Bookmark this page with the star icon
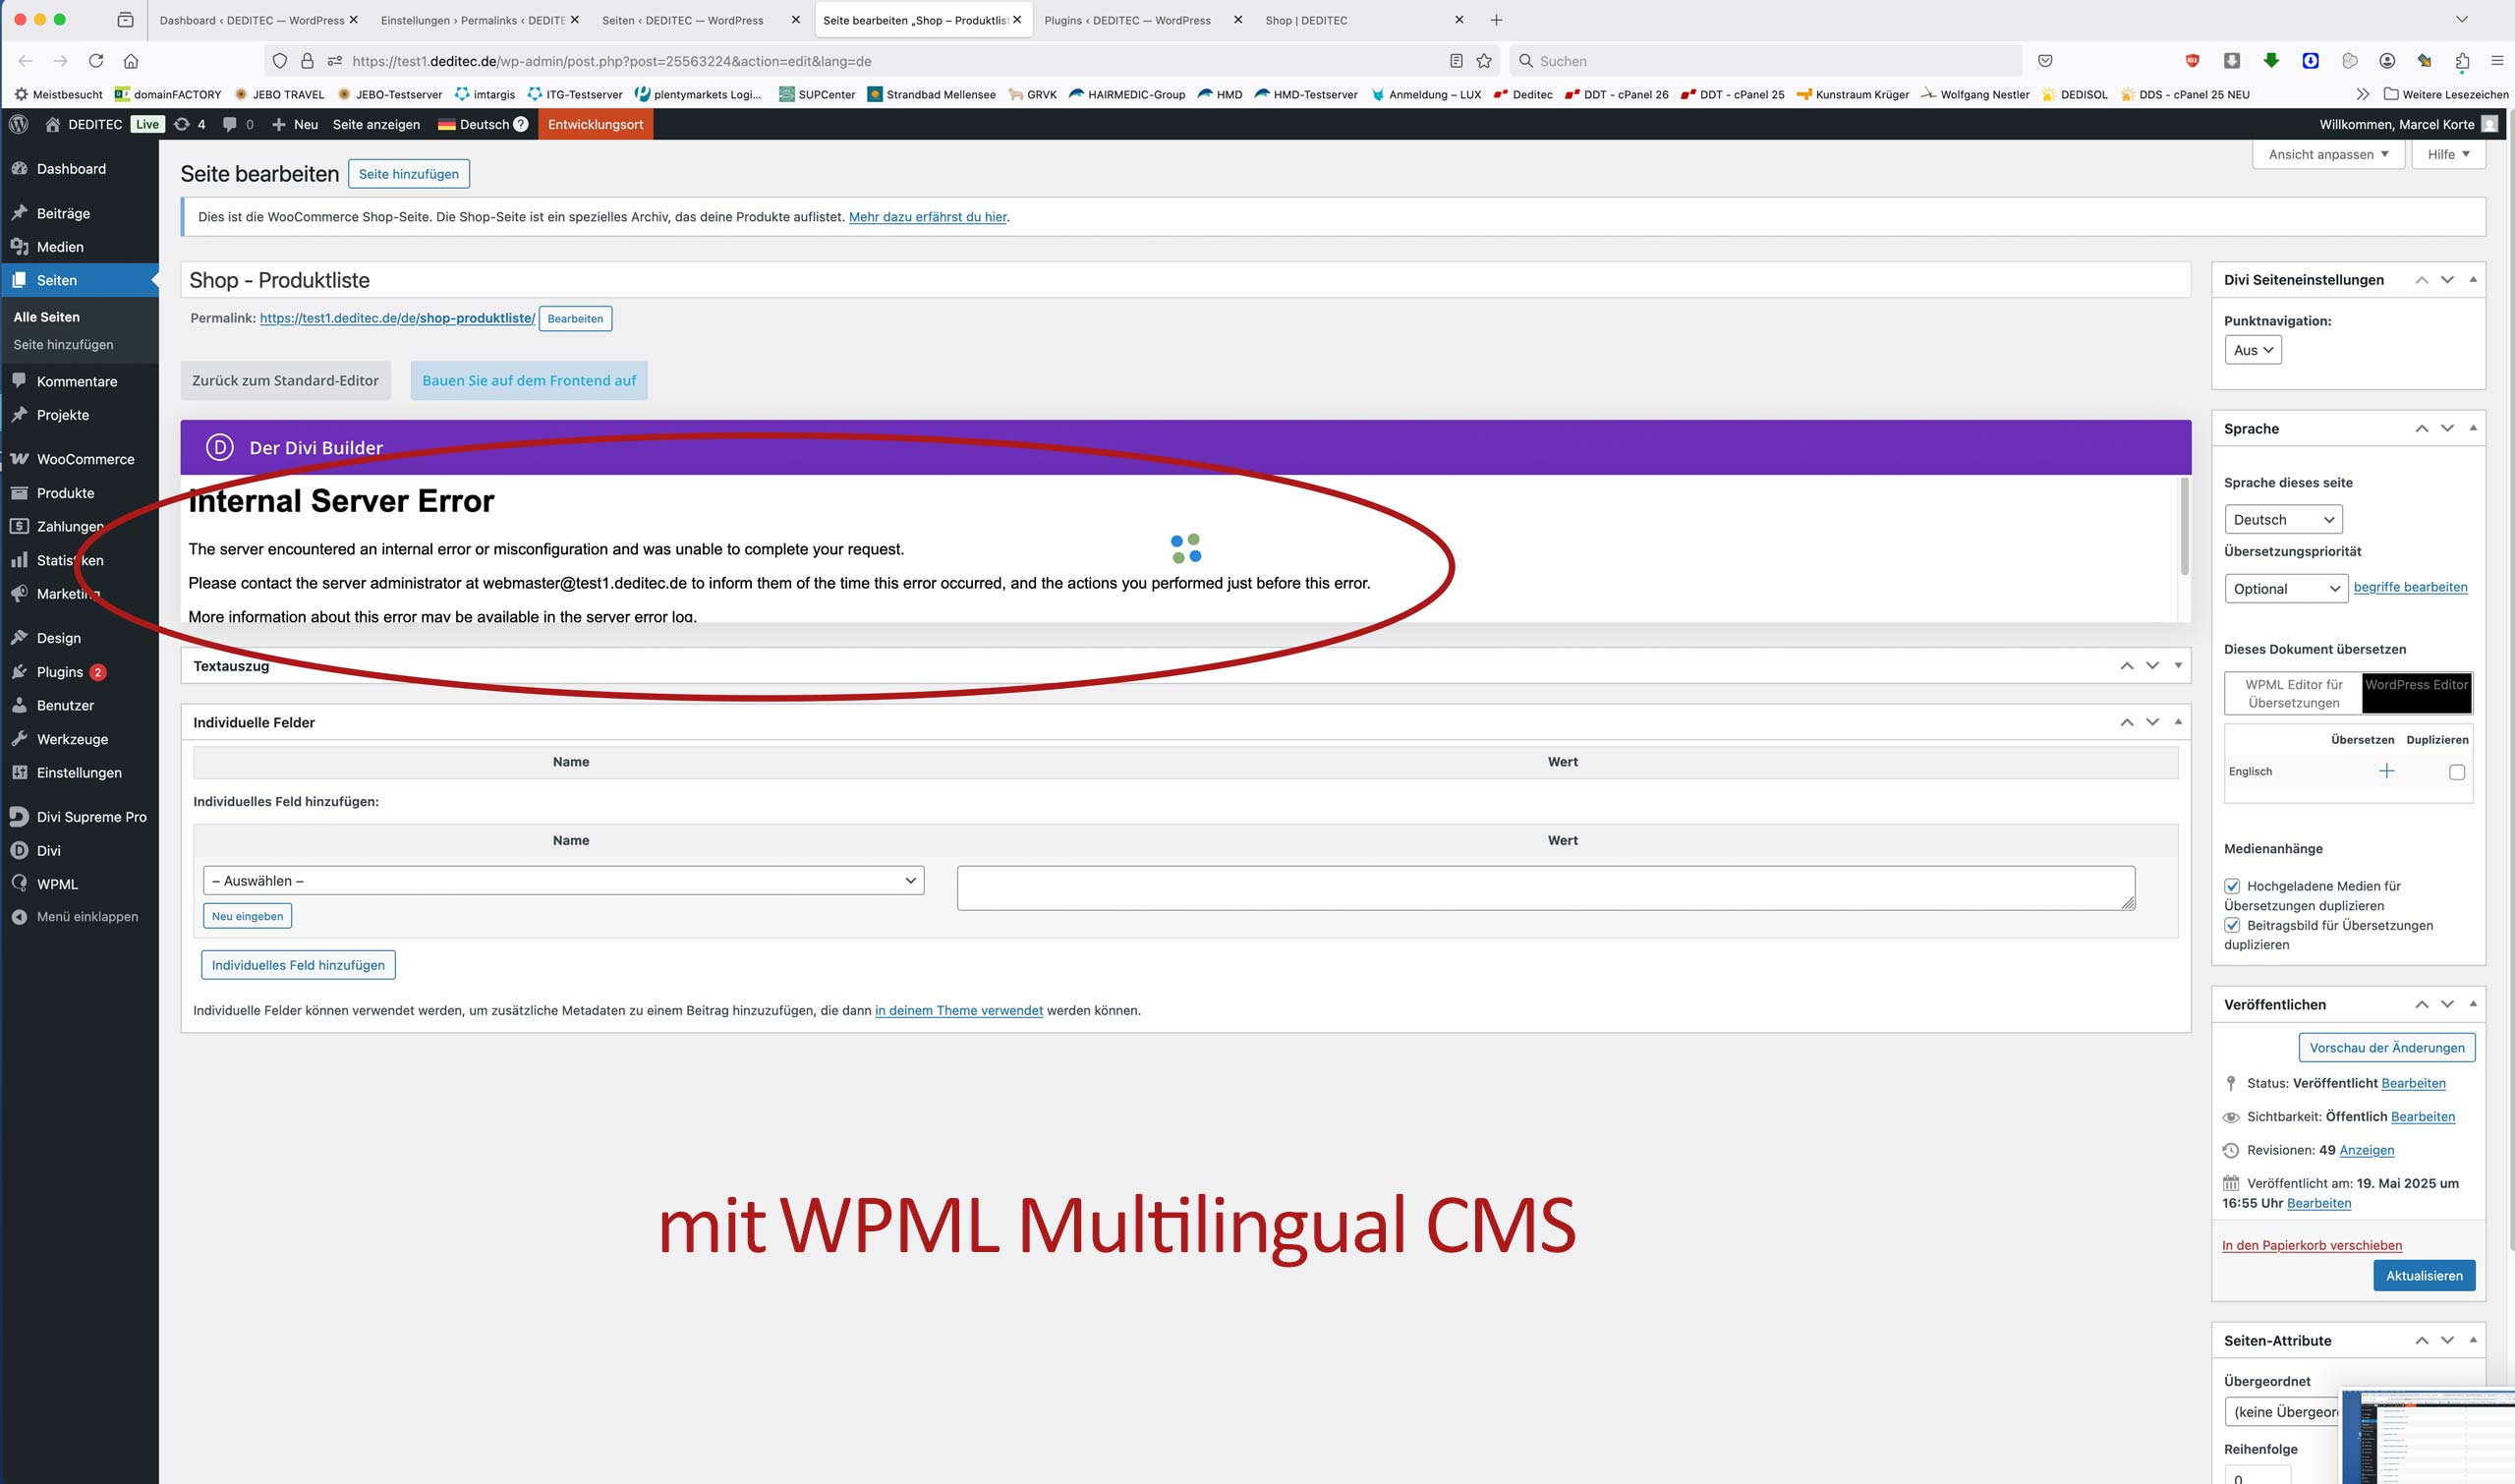The image size is (2515, 1484). (1484, 61)
